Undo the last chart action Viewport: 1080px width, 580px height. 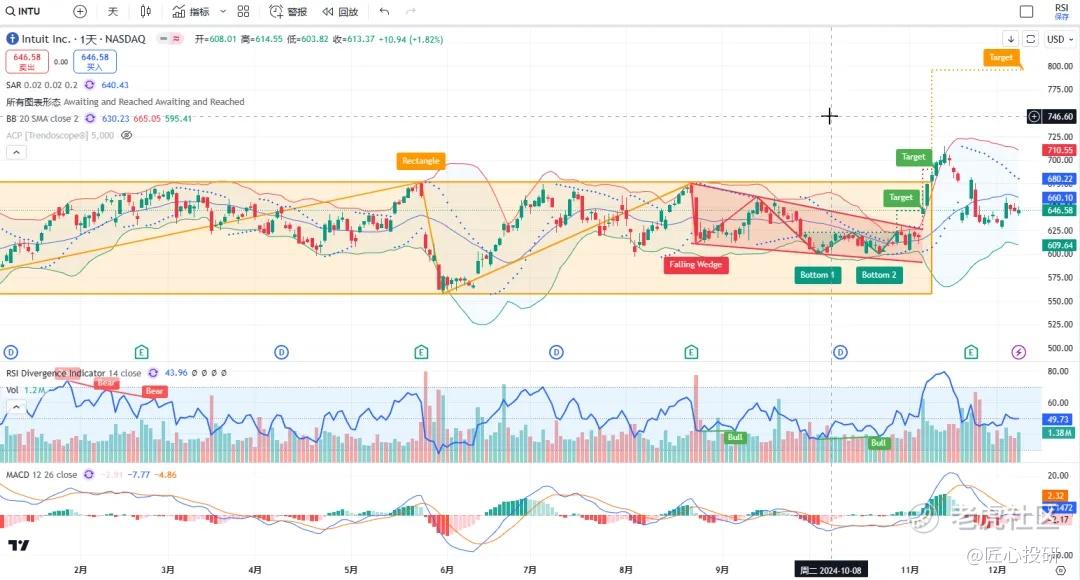[384, 11]
